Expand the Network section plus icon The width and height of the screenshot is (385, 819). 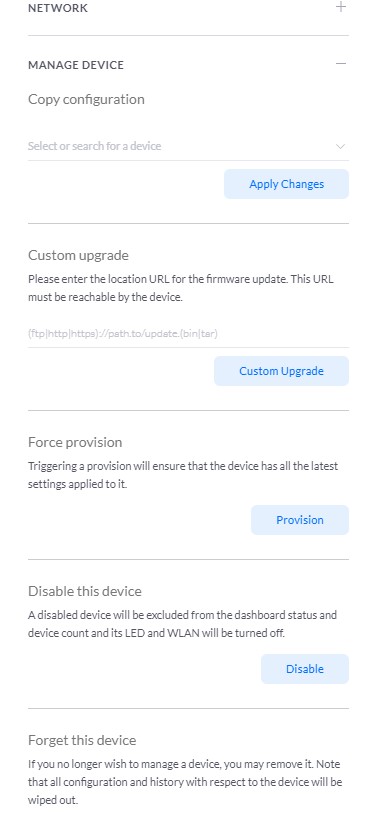[x=341, y=7]
